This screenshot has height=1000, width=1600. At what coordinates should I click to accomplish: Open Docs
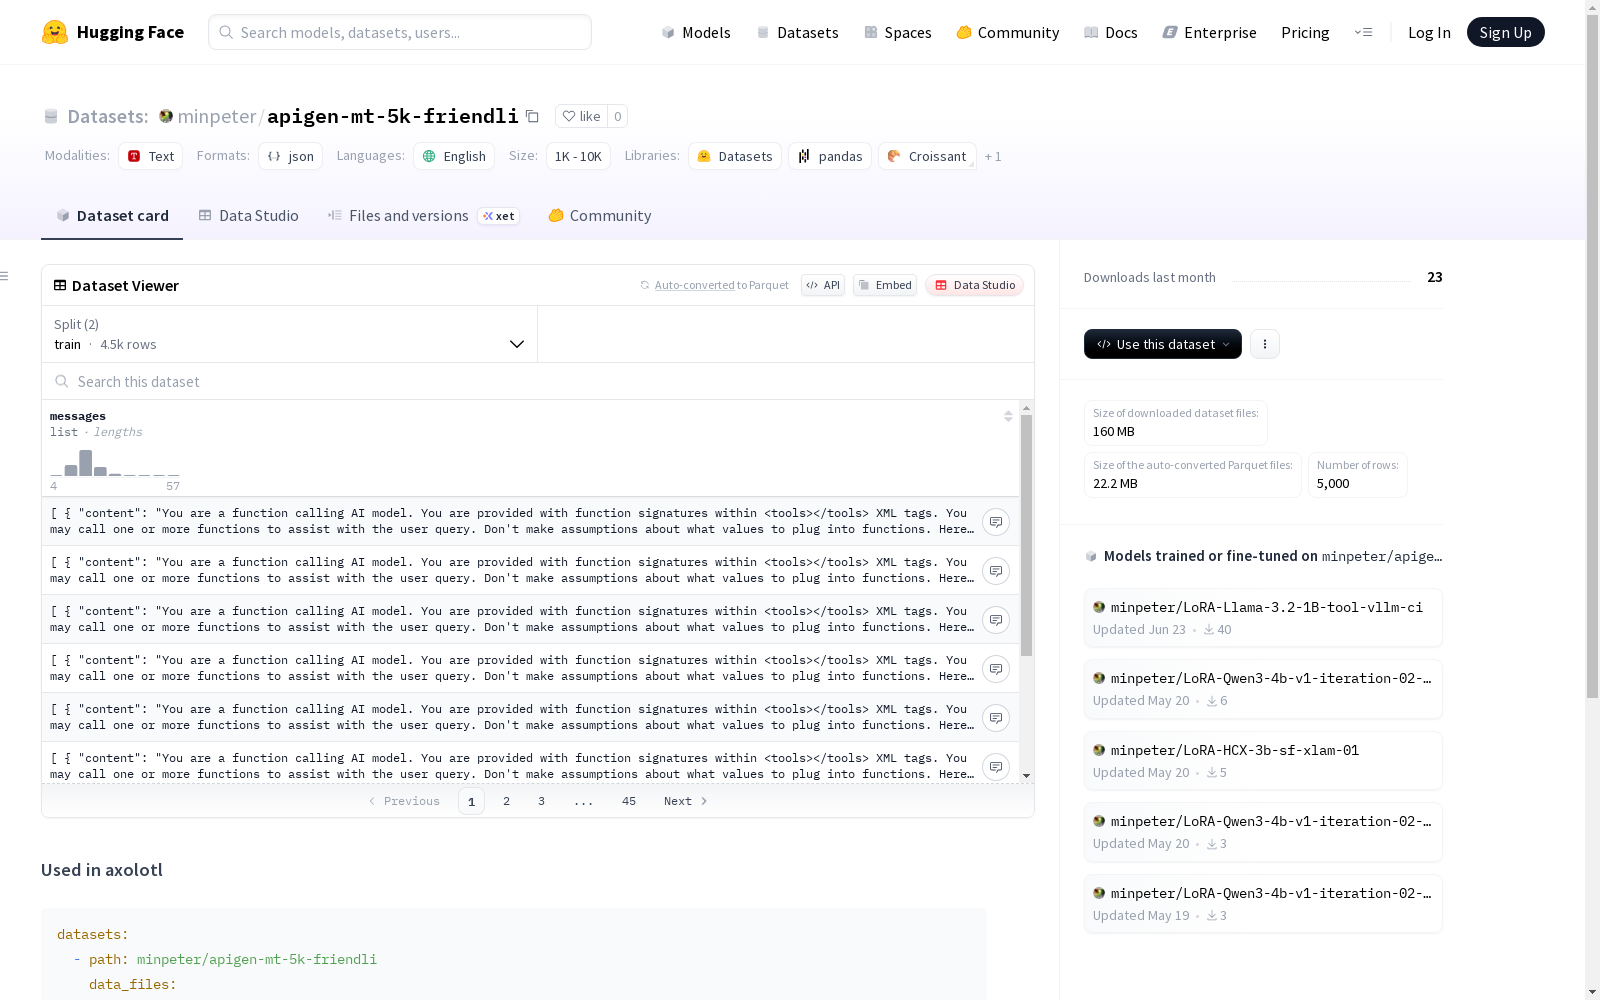(x=1111, y=32)
